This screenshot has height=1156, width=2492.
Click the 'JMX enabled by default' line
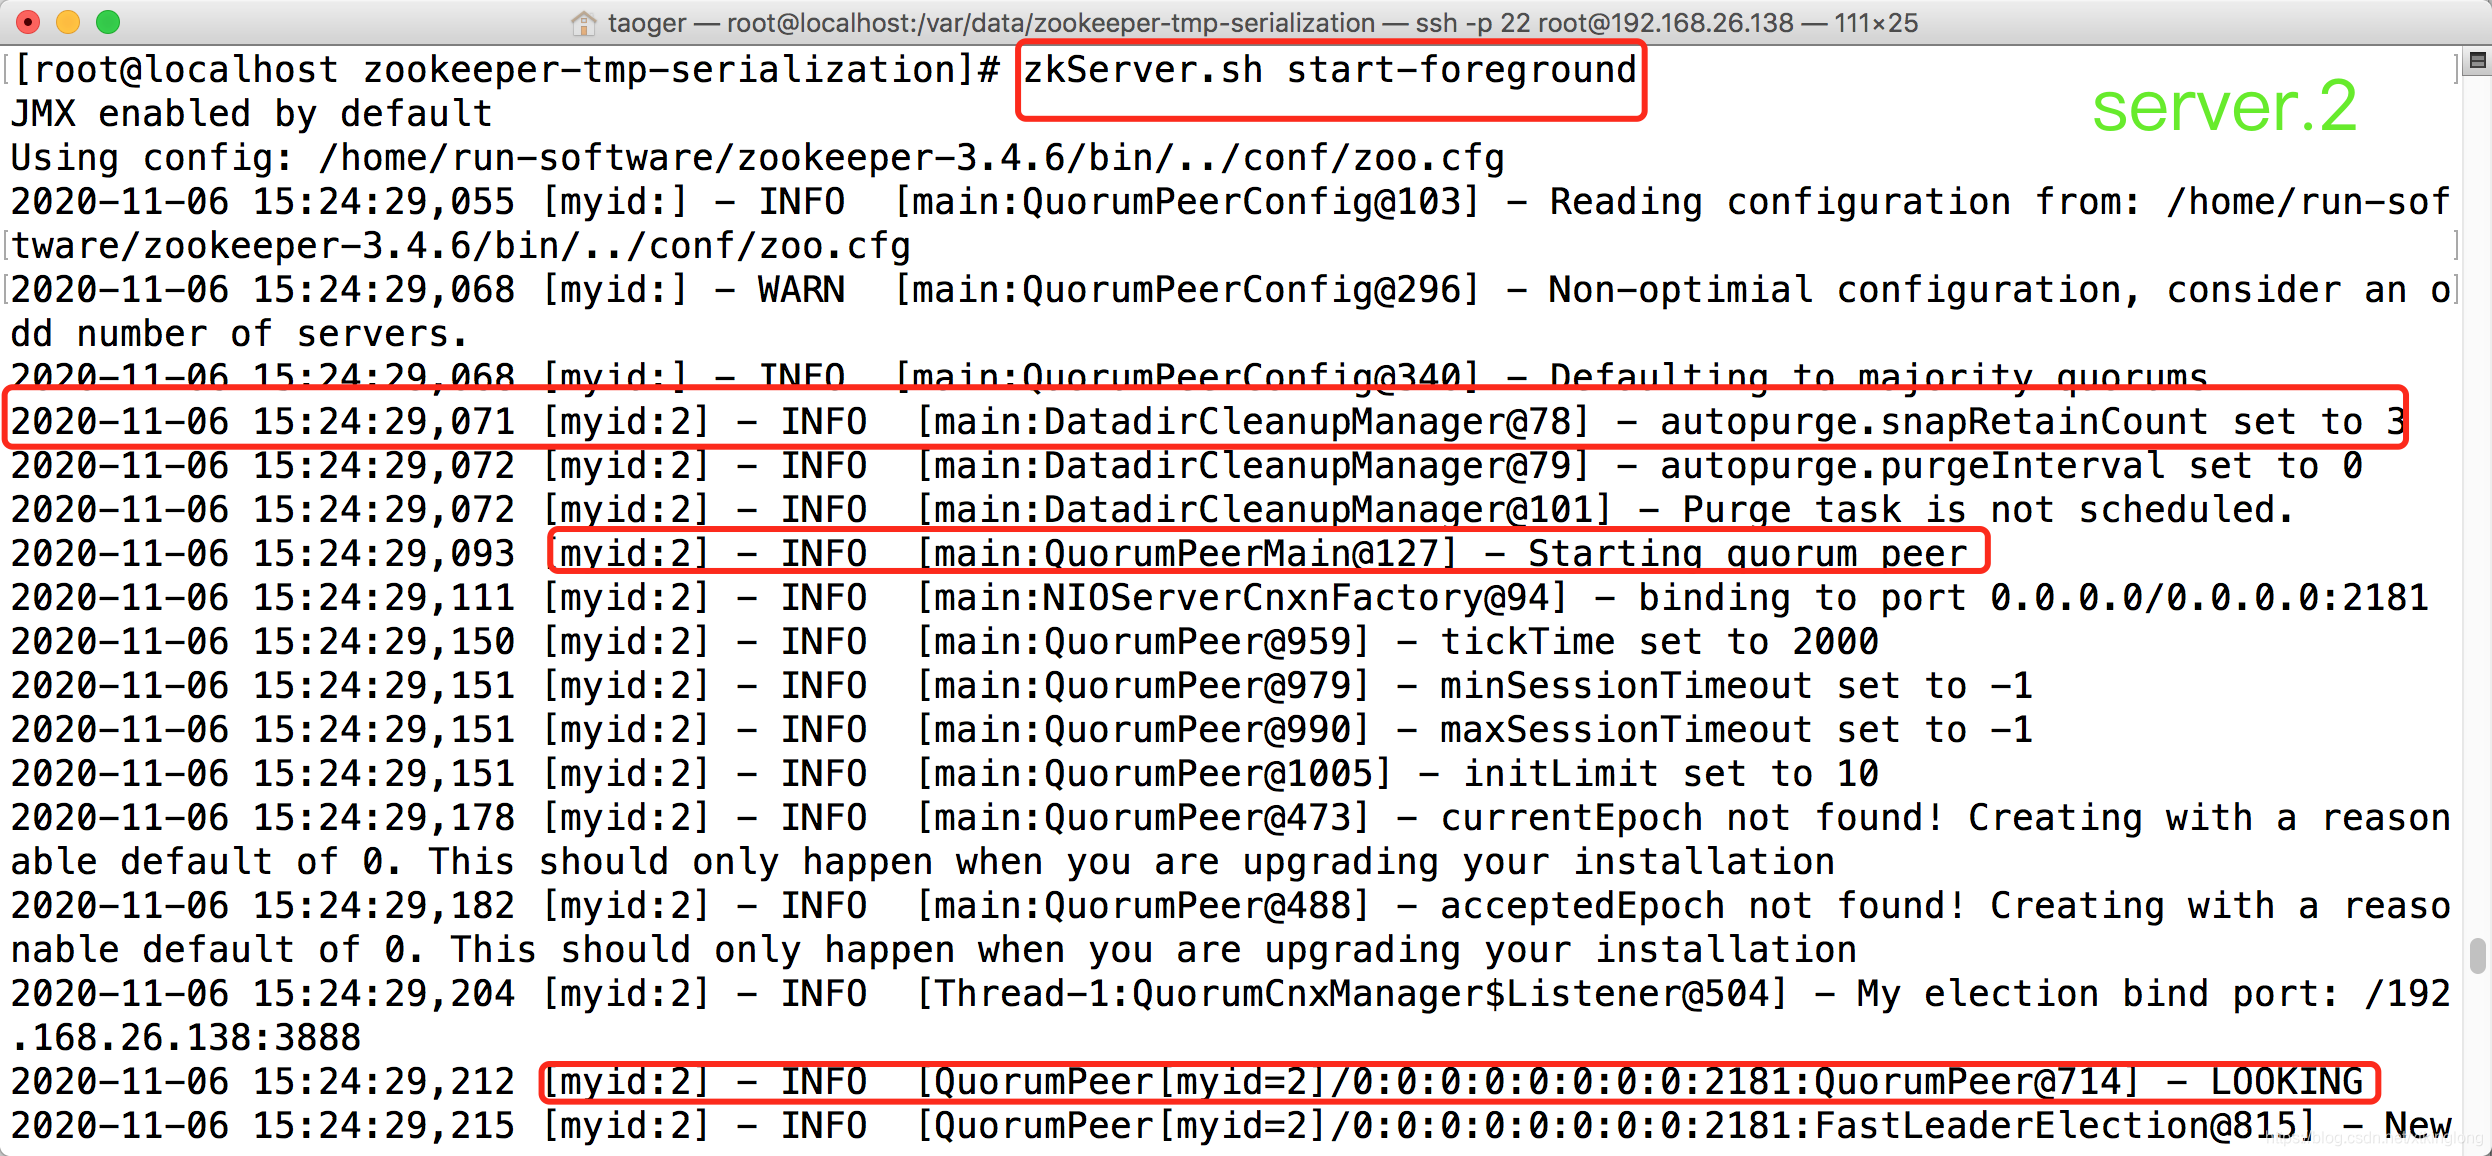point(251,114)
